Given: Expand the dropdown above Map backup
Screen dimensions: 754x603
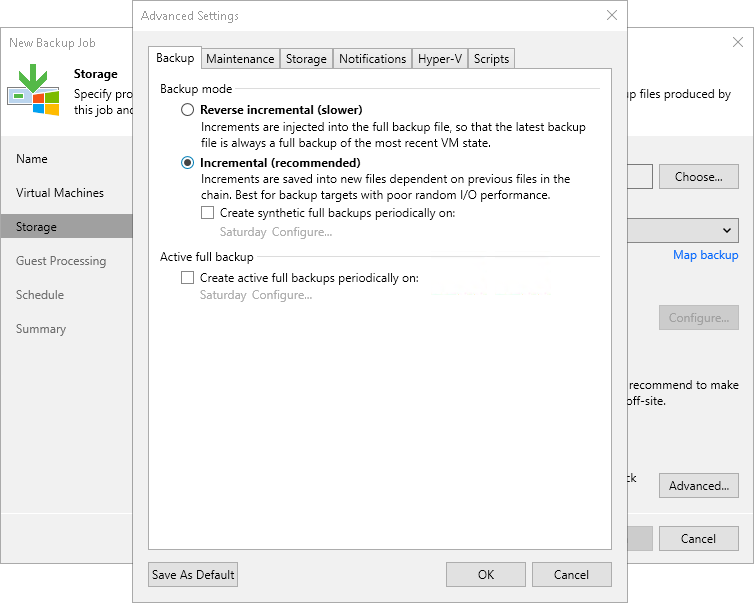Looking at the screenshot, I should [683, 231].
